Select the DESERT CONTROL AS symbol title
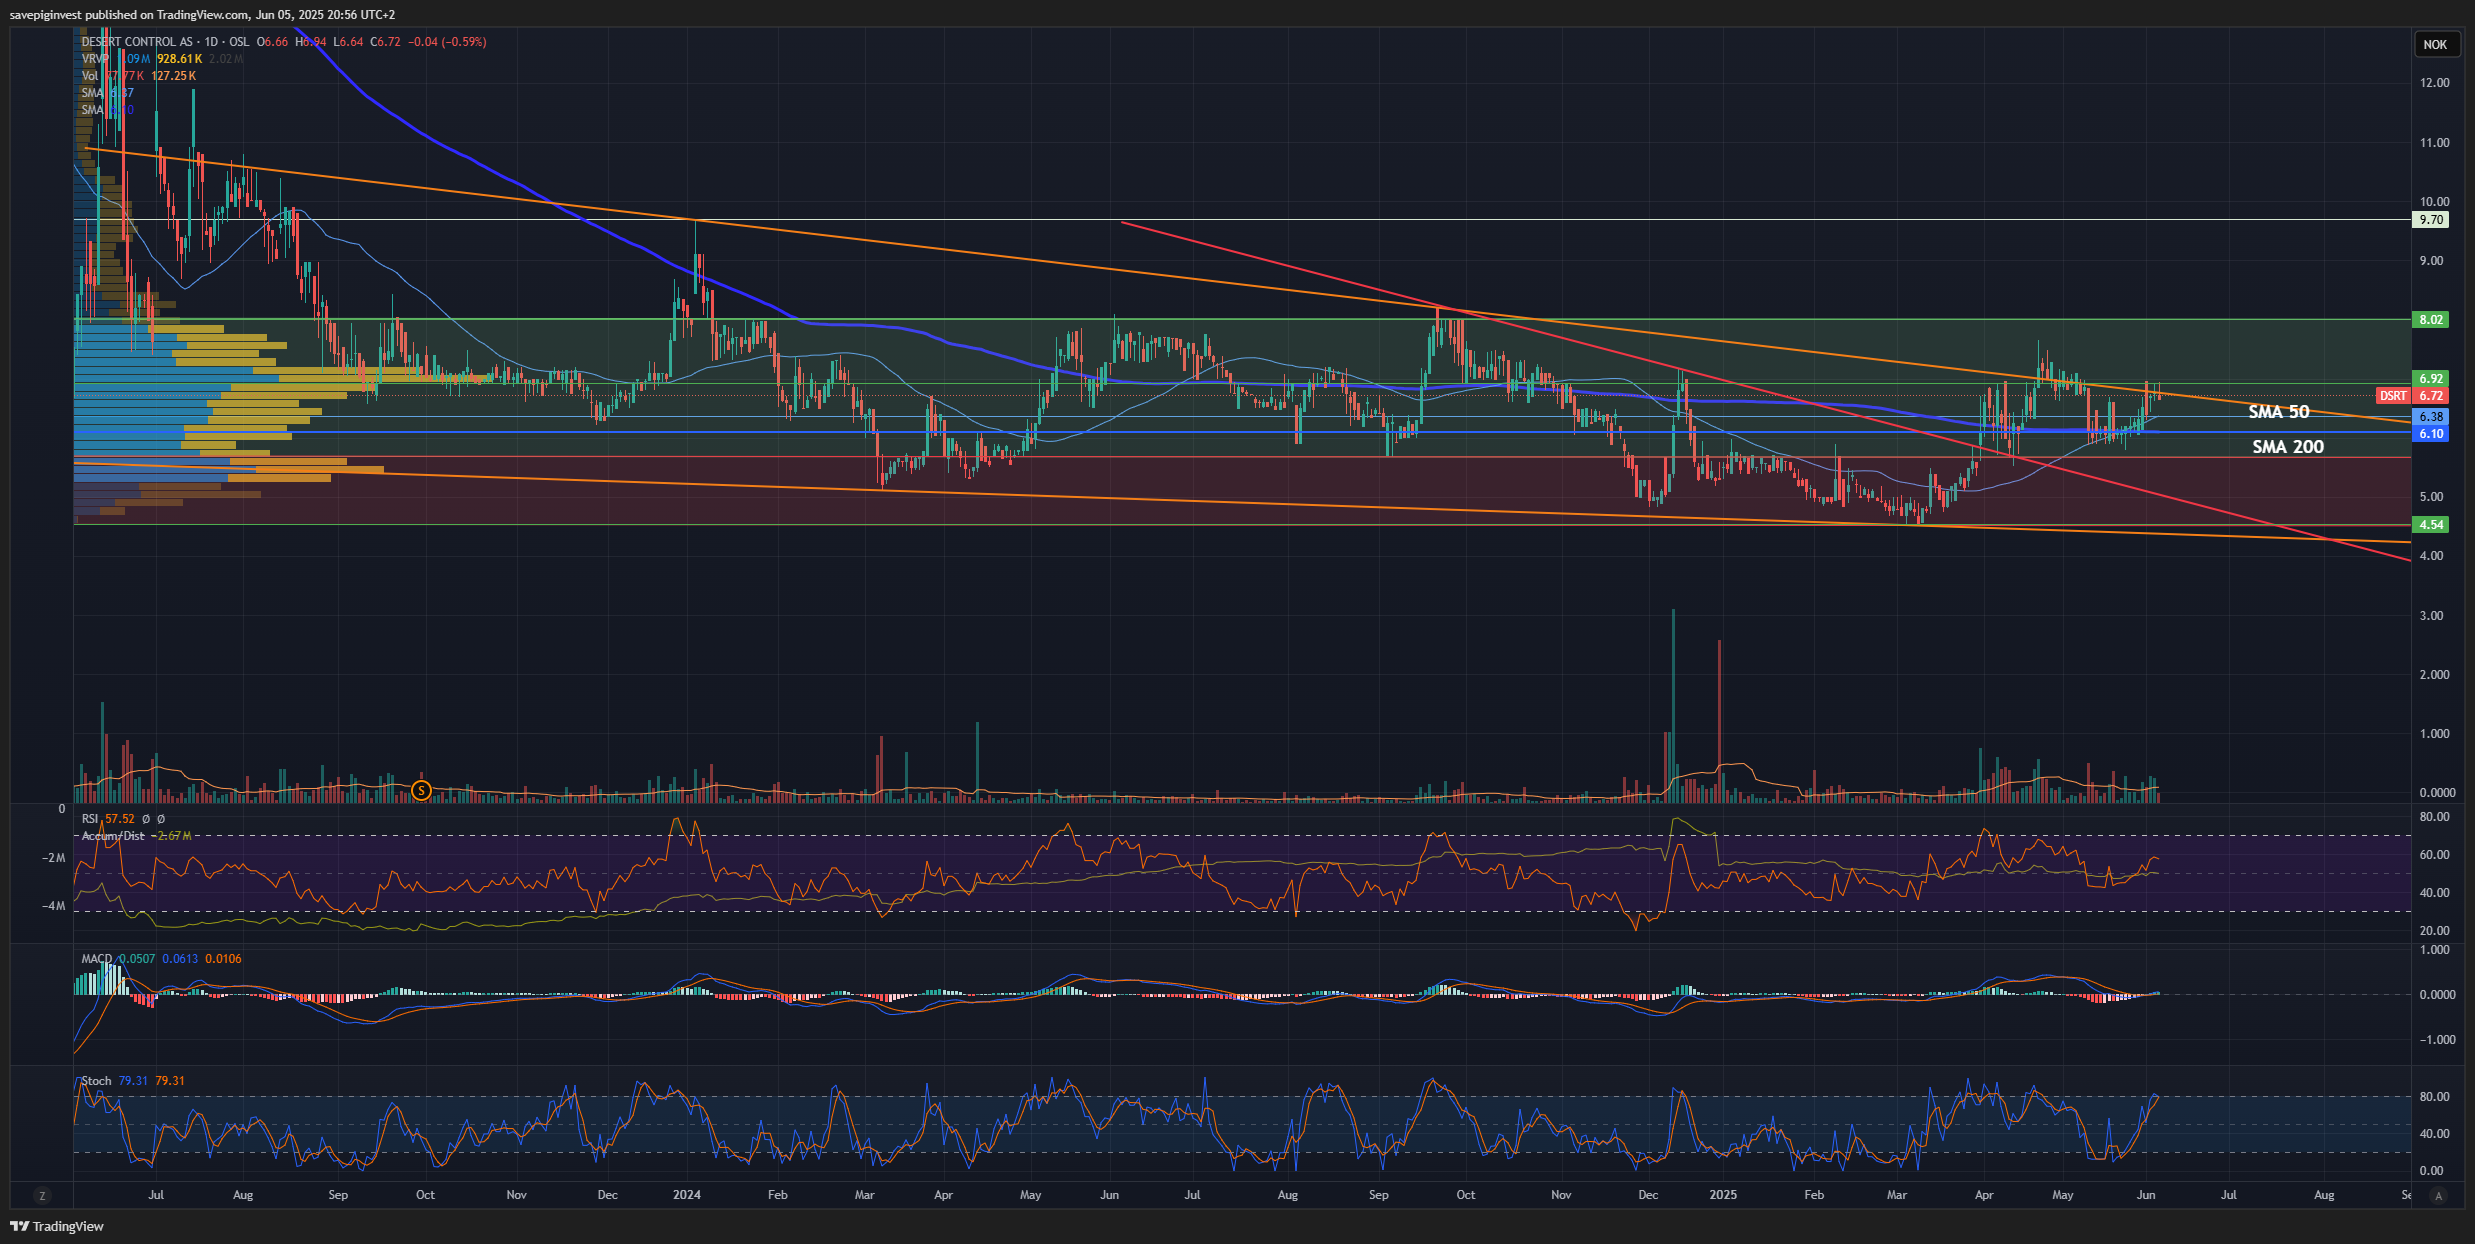The width and height of the screenshot is (2475, 1244). [137, 42]
